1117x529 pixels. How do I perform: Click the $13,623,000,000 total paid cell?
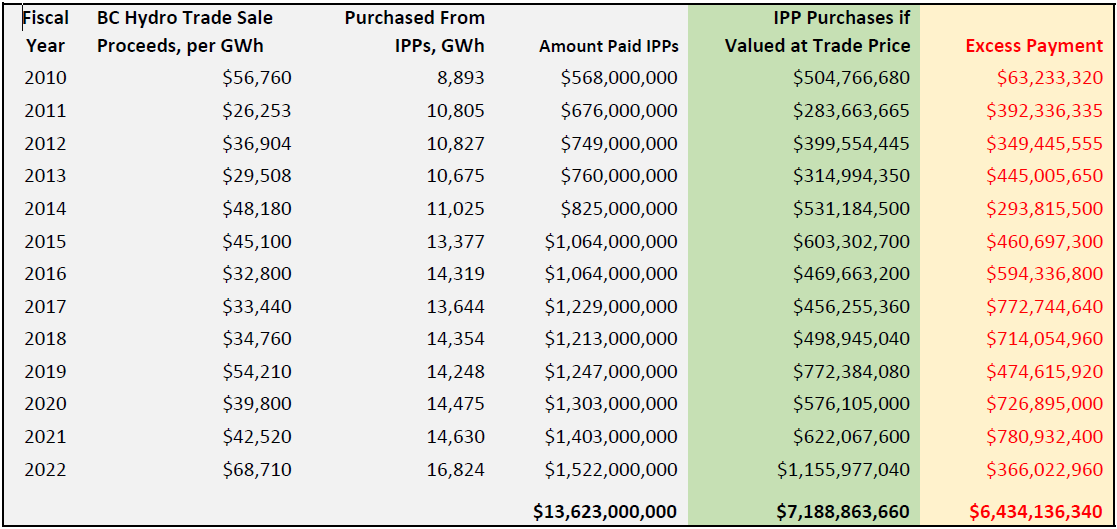604,512
